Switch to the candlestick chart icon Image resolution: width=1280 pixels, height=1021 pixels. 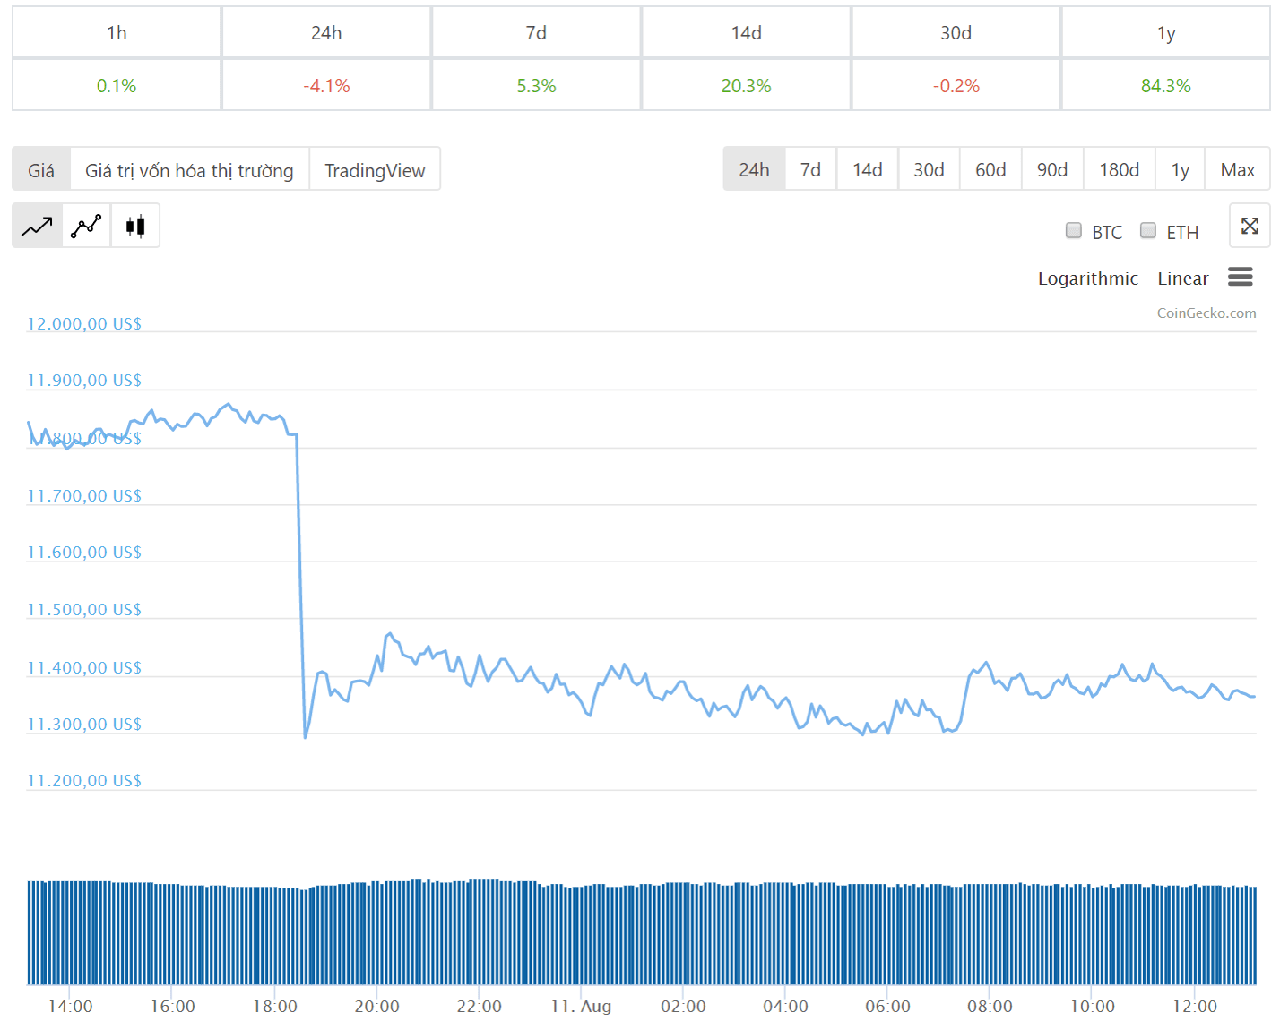[135, 226]
